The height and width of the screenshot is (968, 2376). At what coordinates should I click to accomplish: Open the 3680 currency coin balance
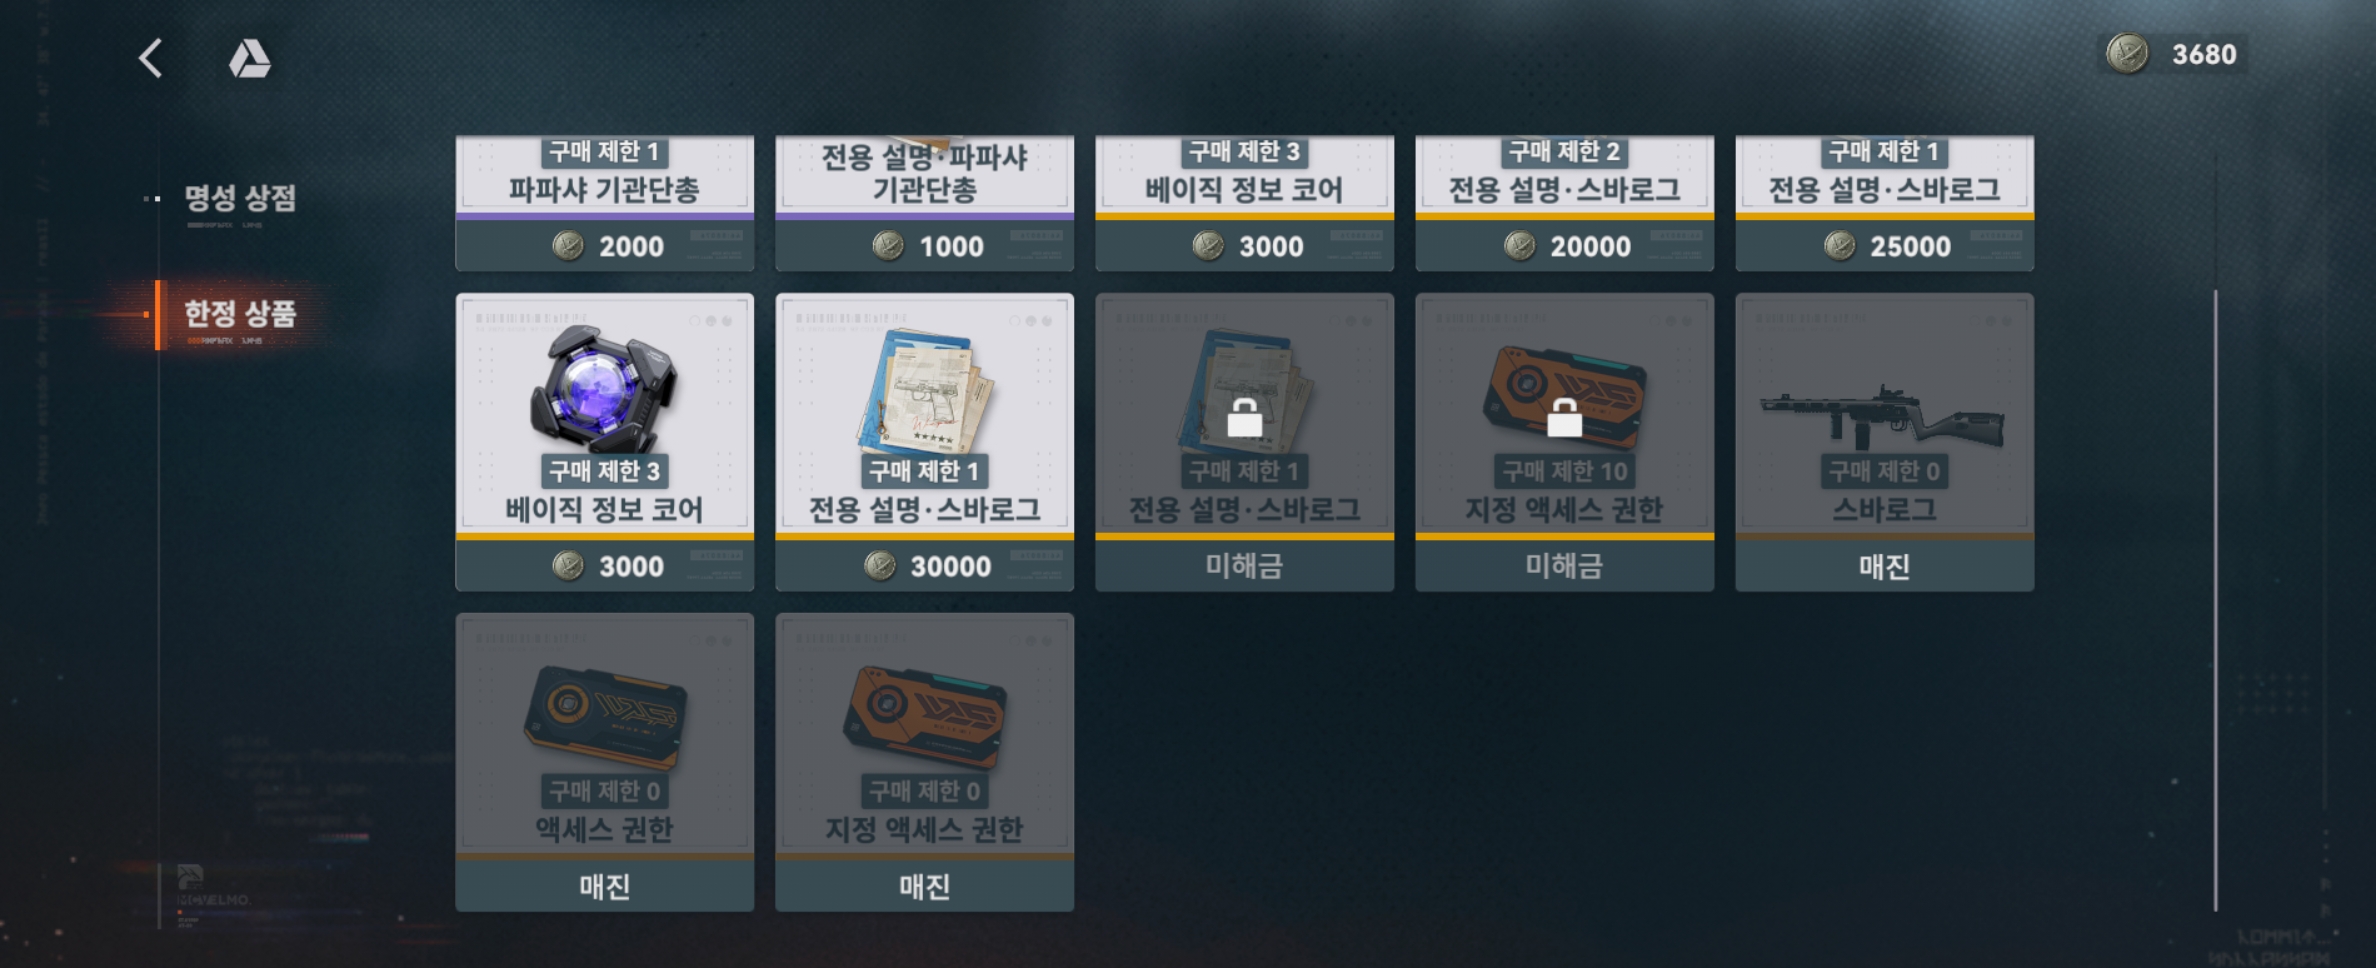(x=2171, y=54)
